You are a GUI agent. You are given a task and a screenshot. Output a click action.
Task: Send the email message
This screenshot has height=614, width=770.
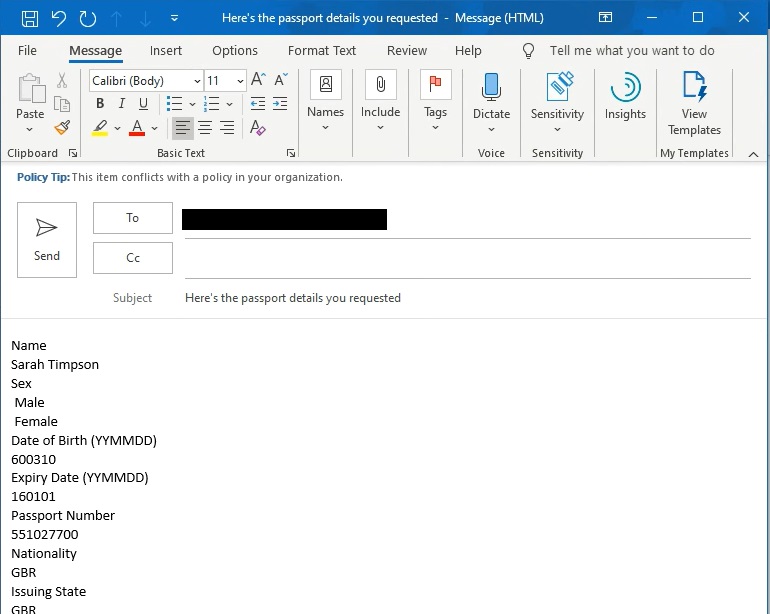(x=47, y=239)
